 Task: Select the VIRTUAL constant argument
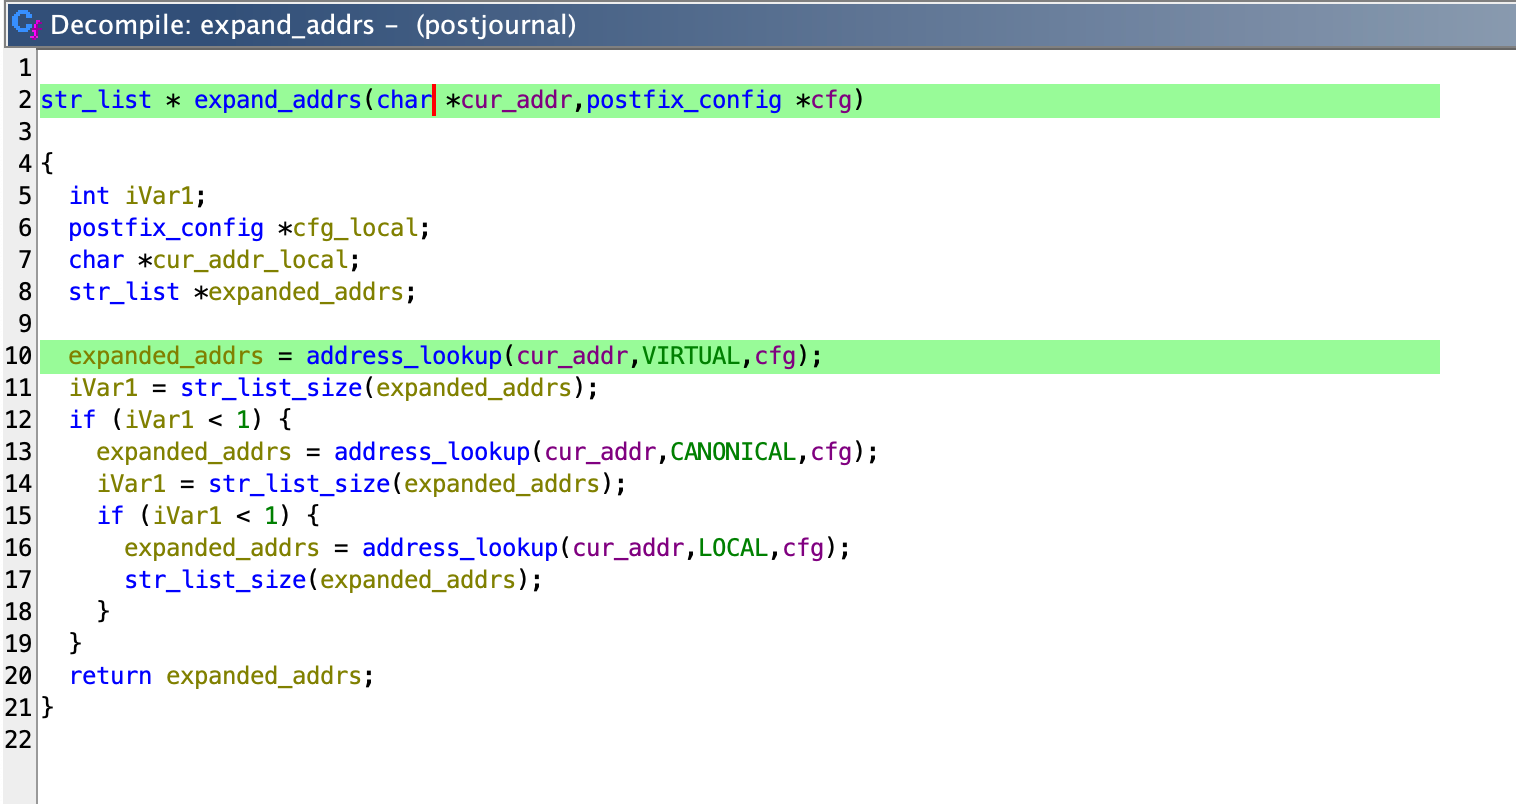click(691, 356)
